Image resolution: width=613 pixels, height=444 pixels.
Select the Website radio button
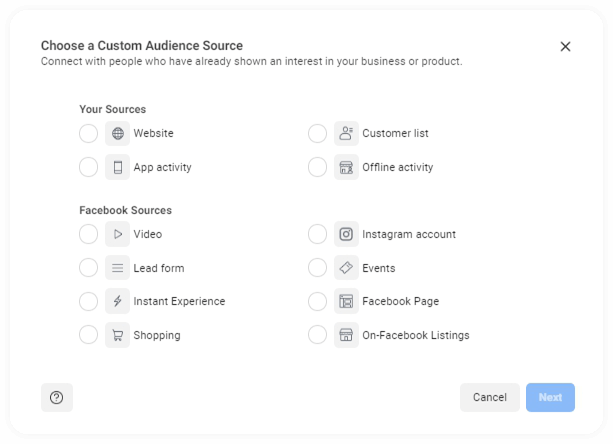[88, 134]
